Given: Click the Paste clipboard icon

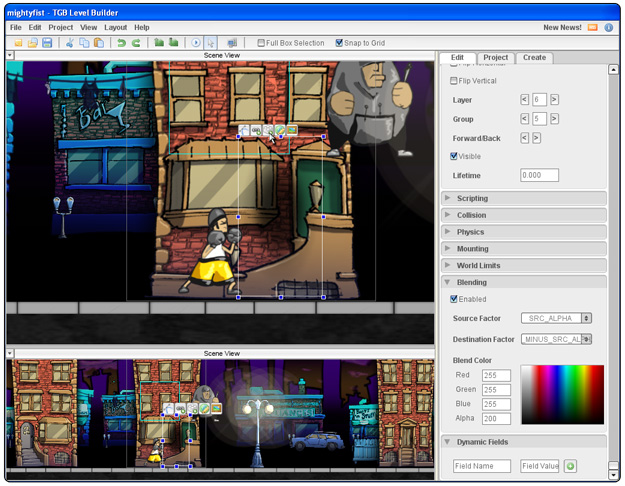Looking at the screenshot, I should [98, 43].
